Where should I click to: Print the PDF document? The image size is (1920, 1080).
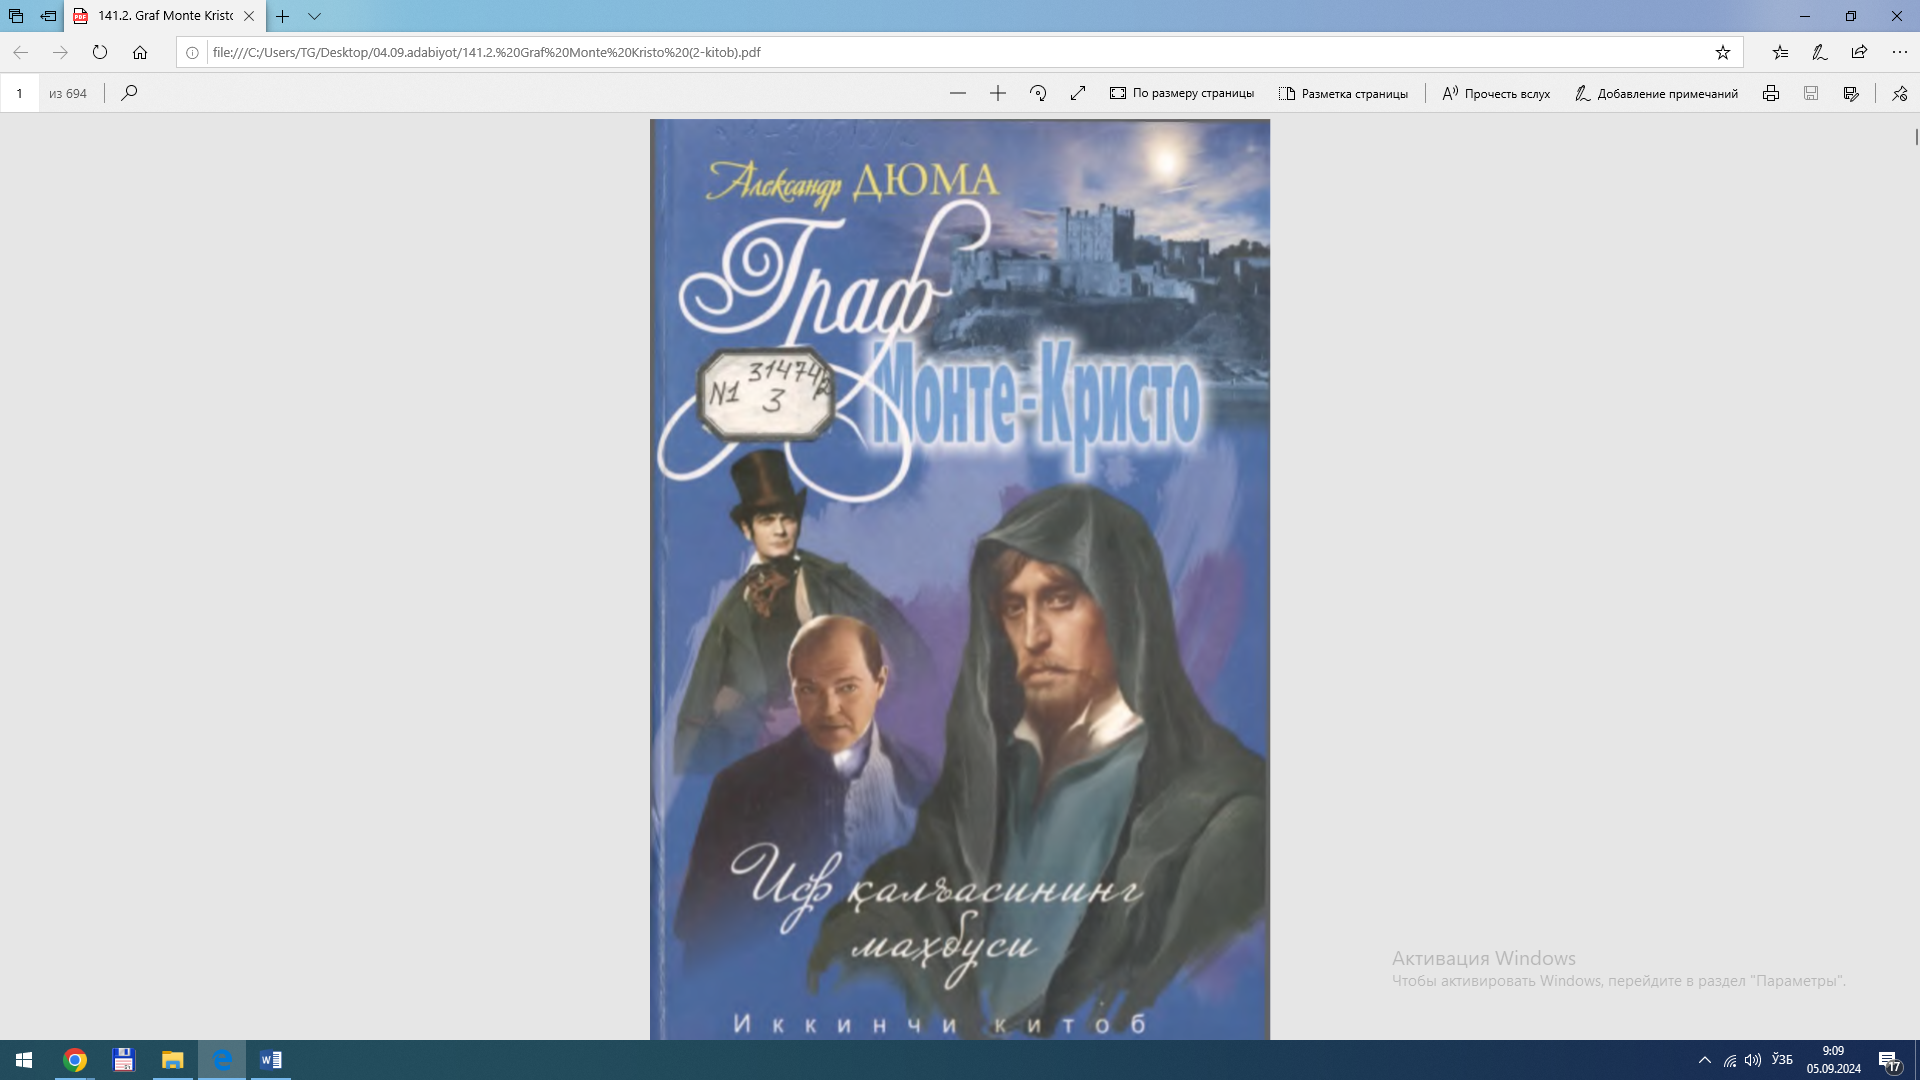coord(1771,93)
